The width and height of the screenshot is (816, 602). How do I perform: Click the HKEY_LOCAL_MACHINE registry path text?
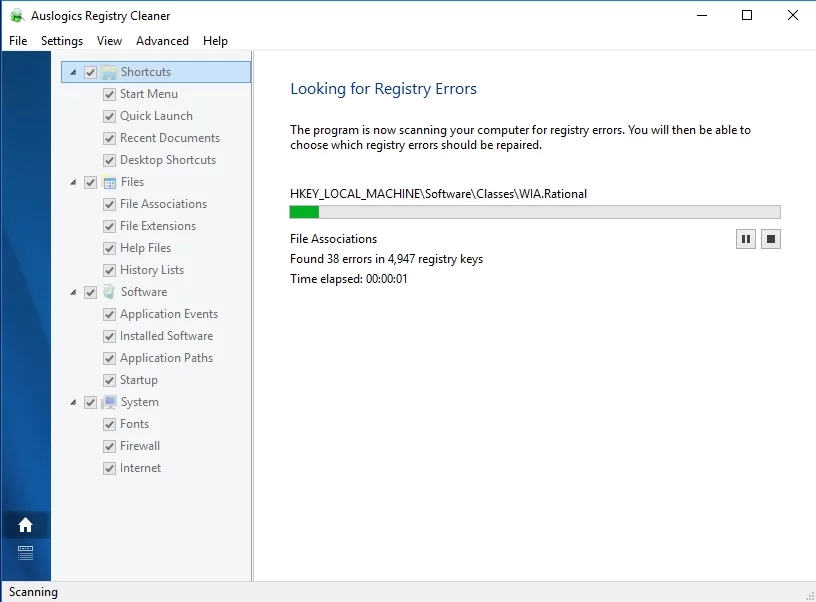(x=438, y=194)
